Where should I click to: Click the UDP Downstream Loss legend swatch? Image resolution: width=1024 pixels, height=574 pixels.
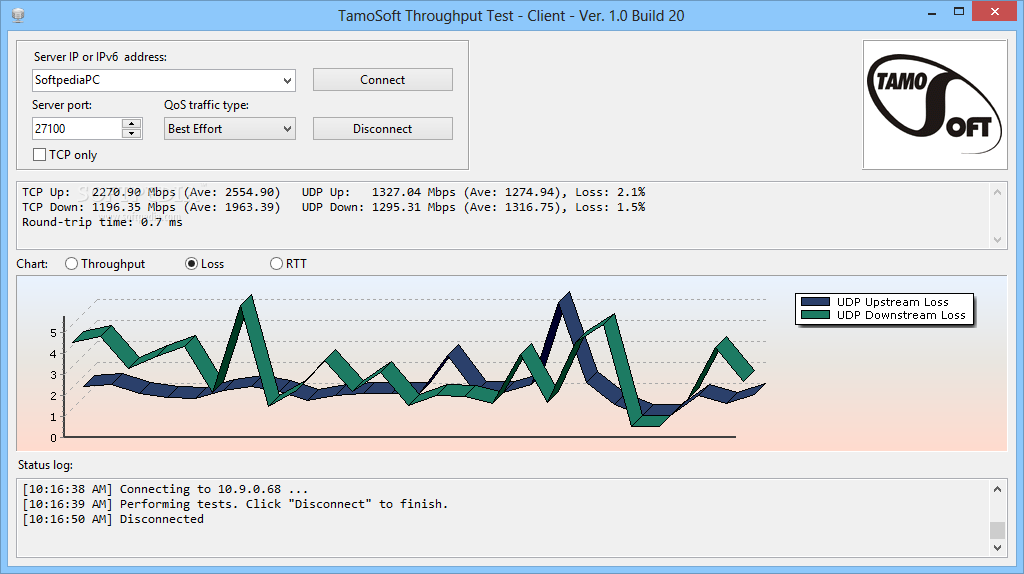coord(815,315)
